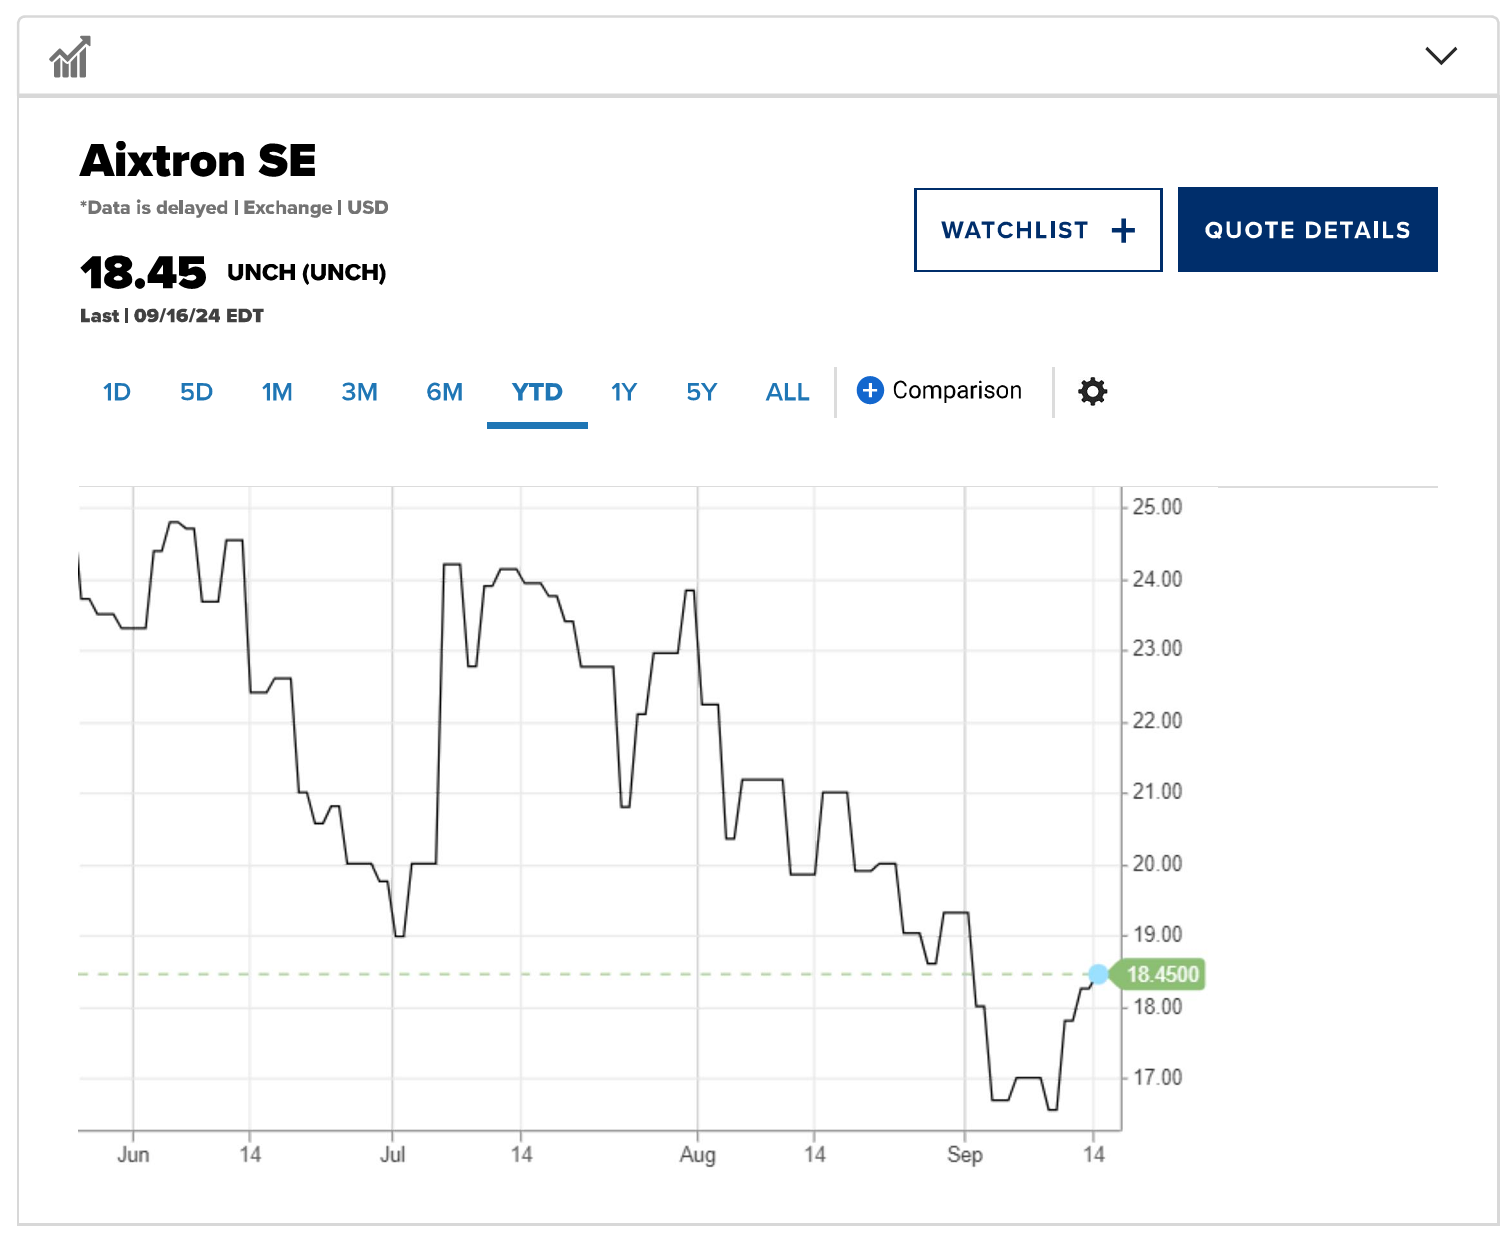Select the 1D time range
The image size is (1512, 1233).
pyautogui.click(x=117, y=392)
